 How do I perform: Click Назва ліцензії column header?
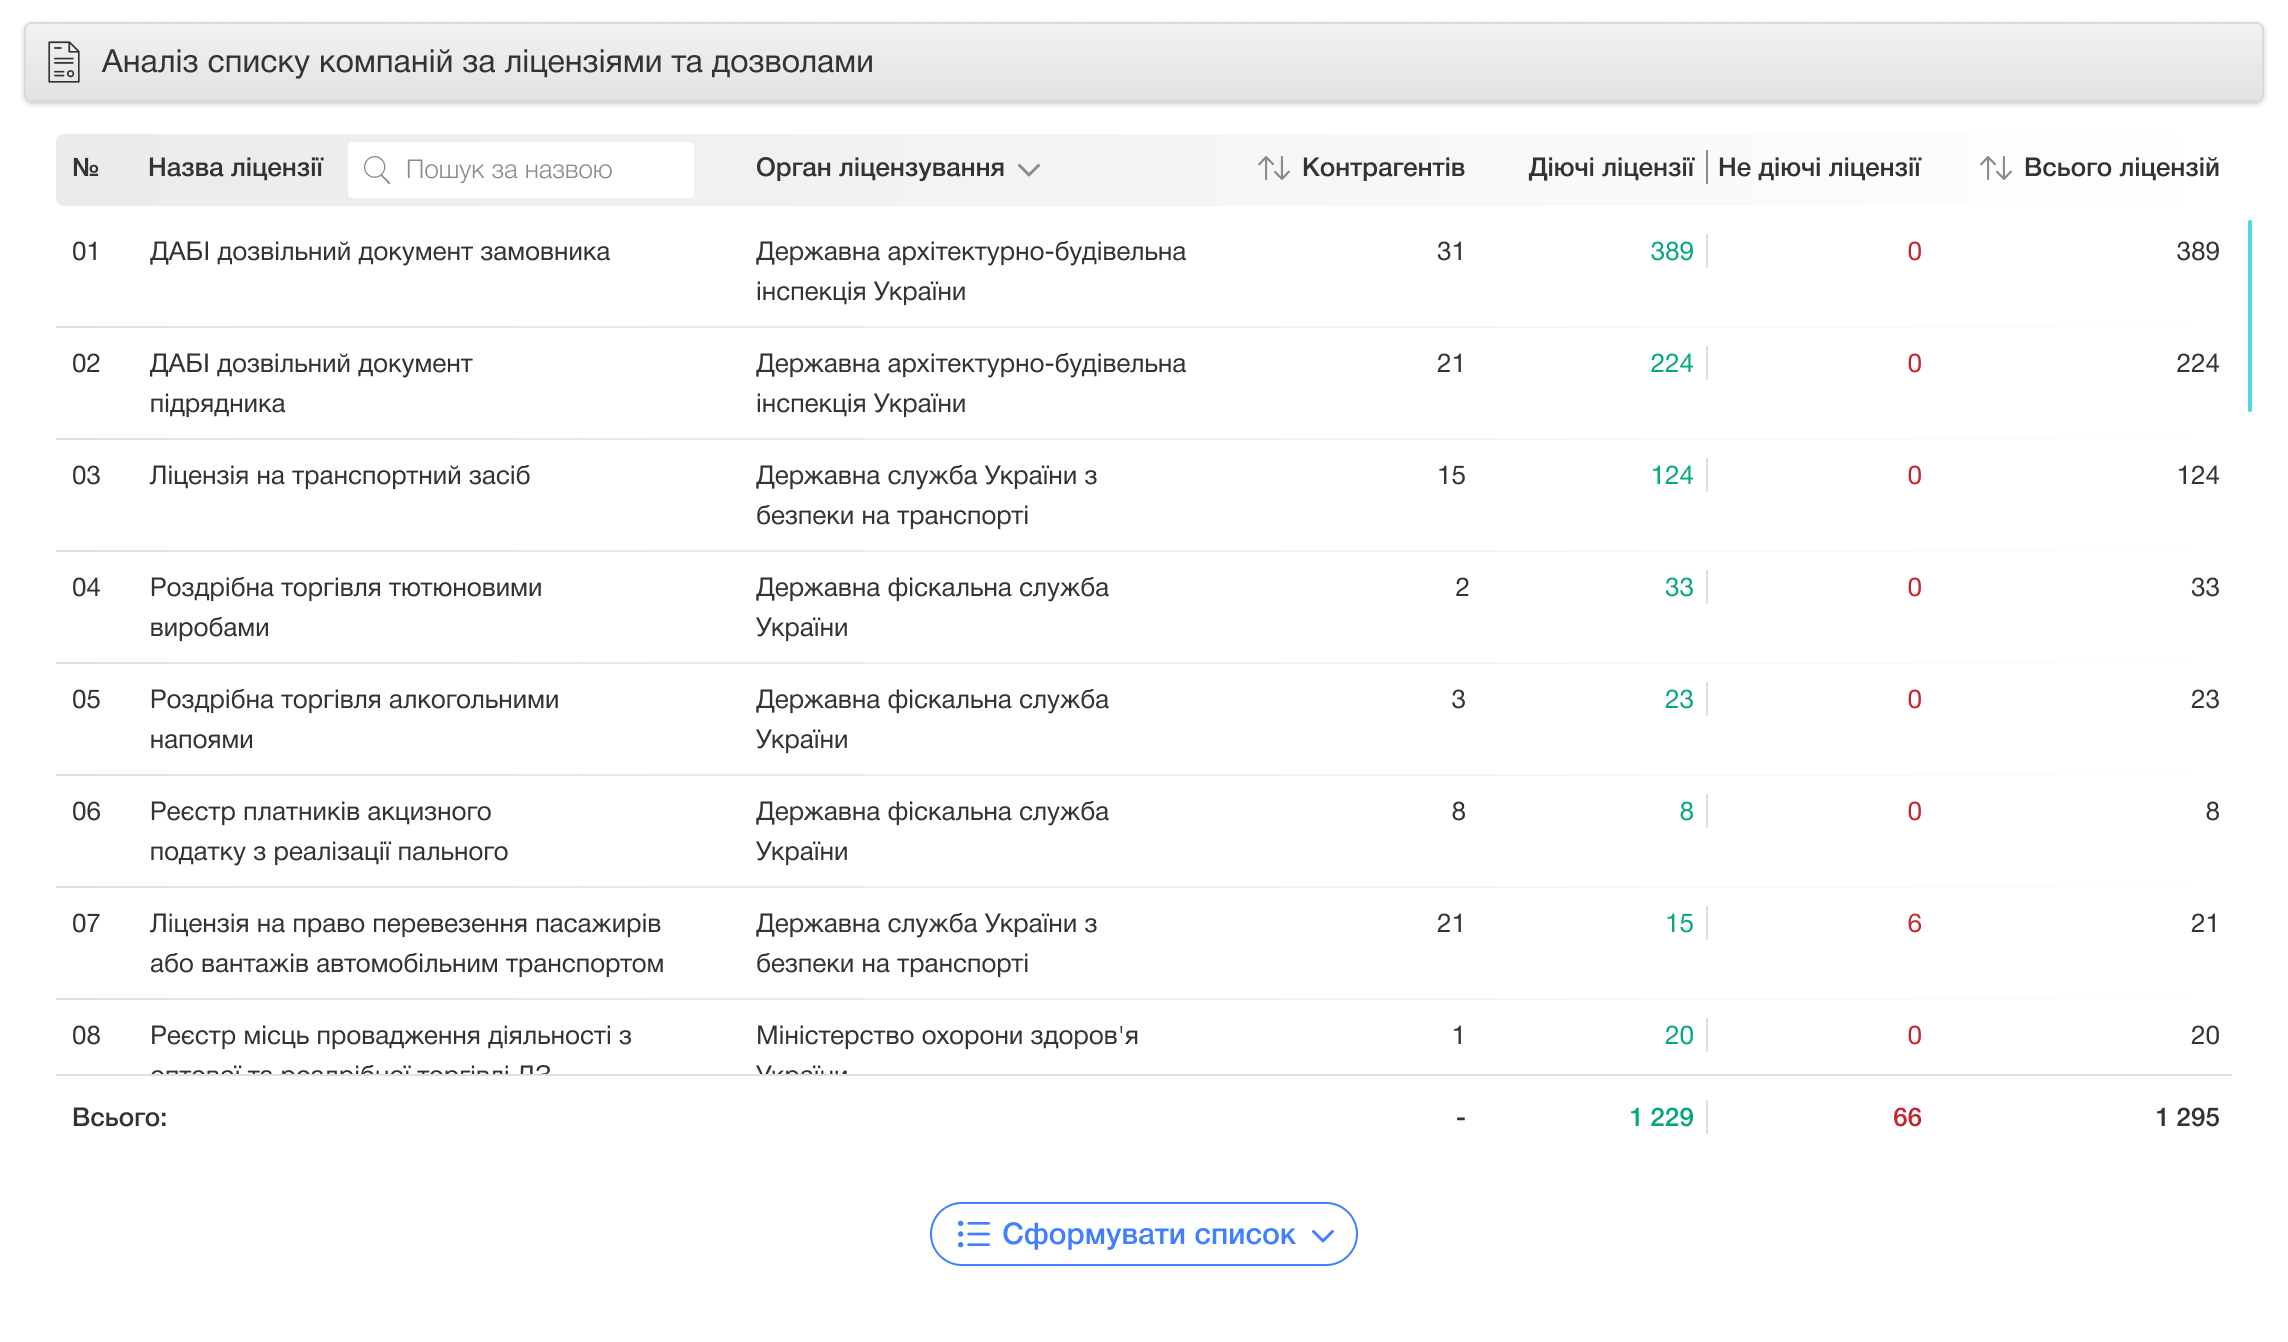point(235,167)
